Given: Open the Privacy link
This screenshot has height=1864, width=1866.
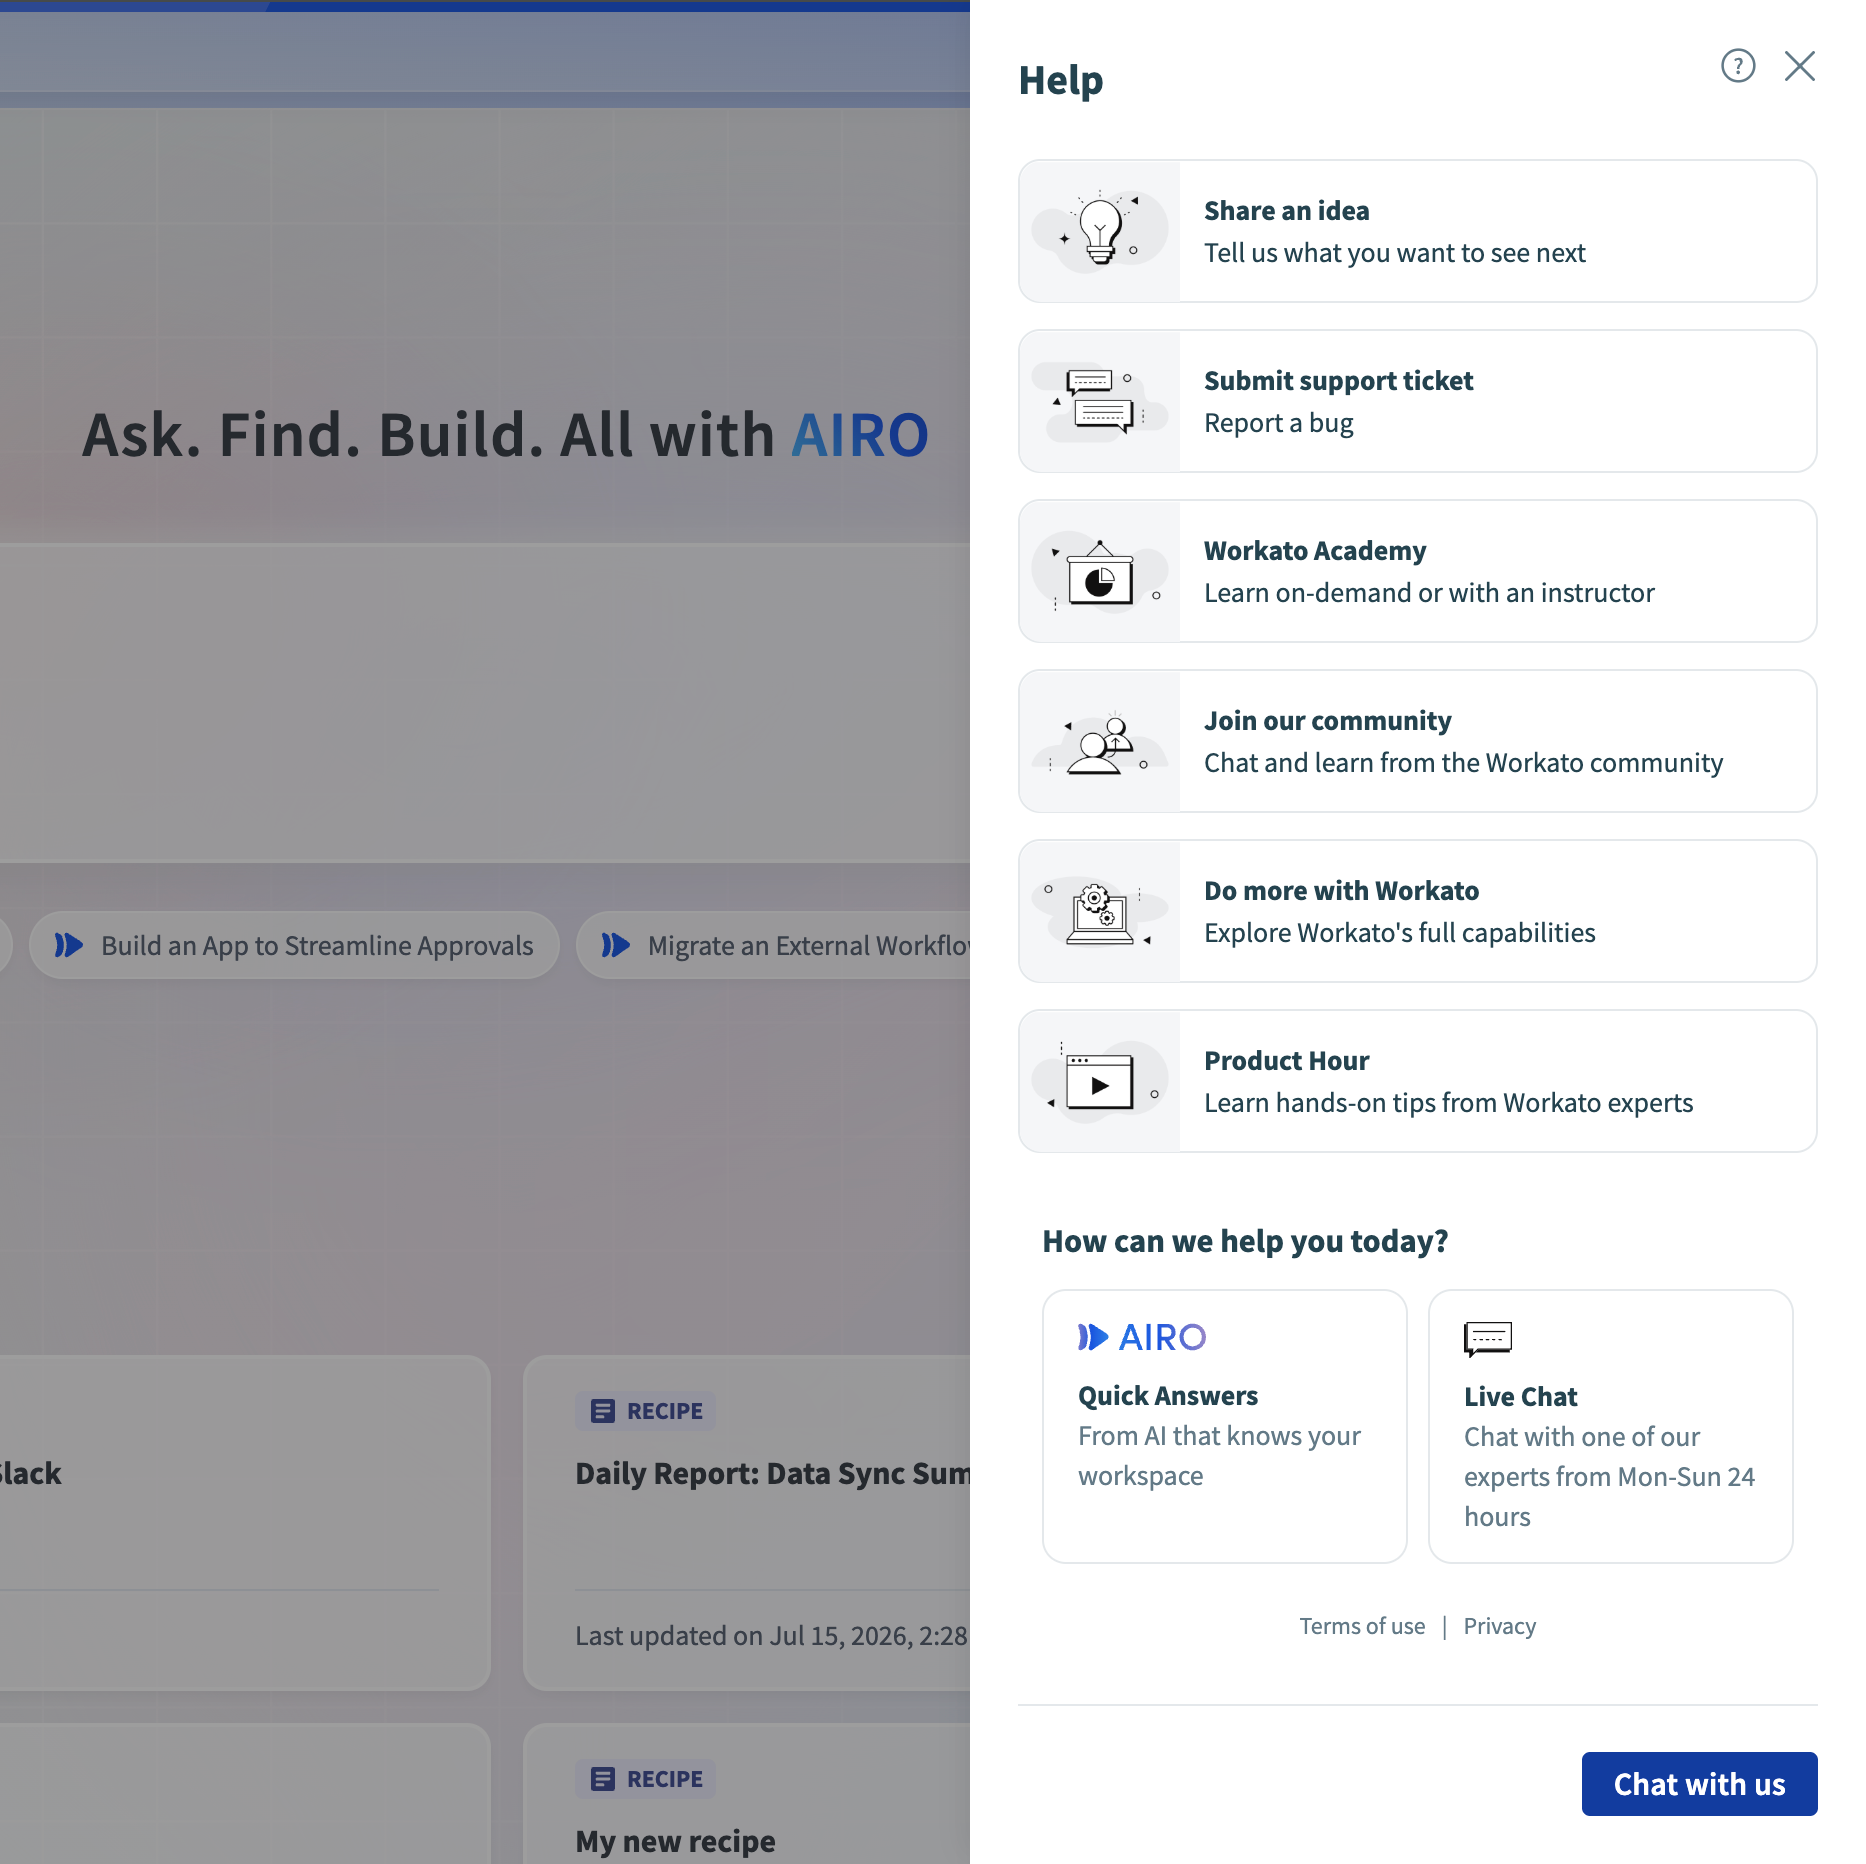Looking at the screenshot, I should [1499, 1626].
